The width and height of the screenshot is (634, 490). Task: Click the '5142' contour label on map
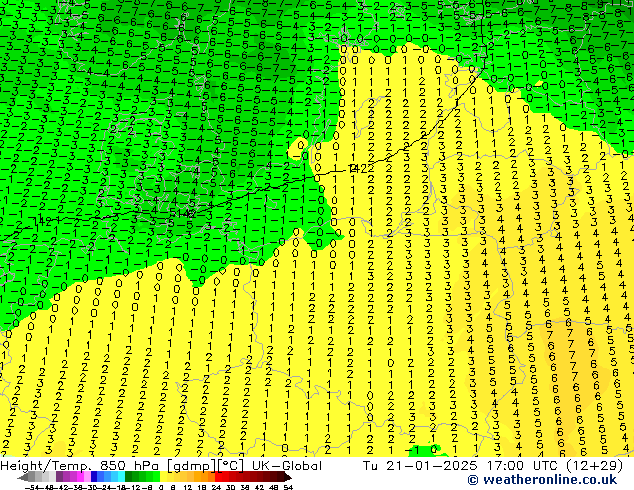click(182, 213)
